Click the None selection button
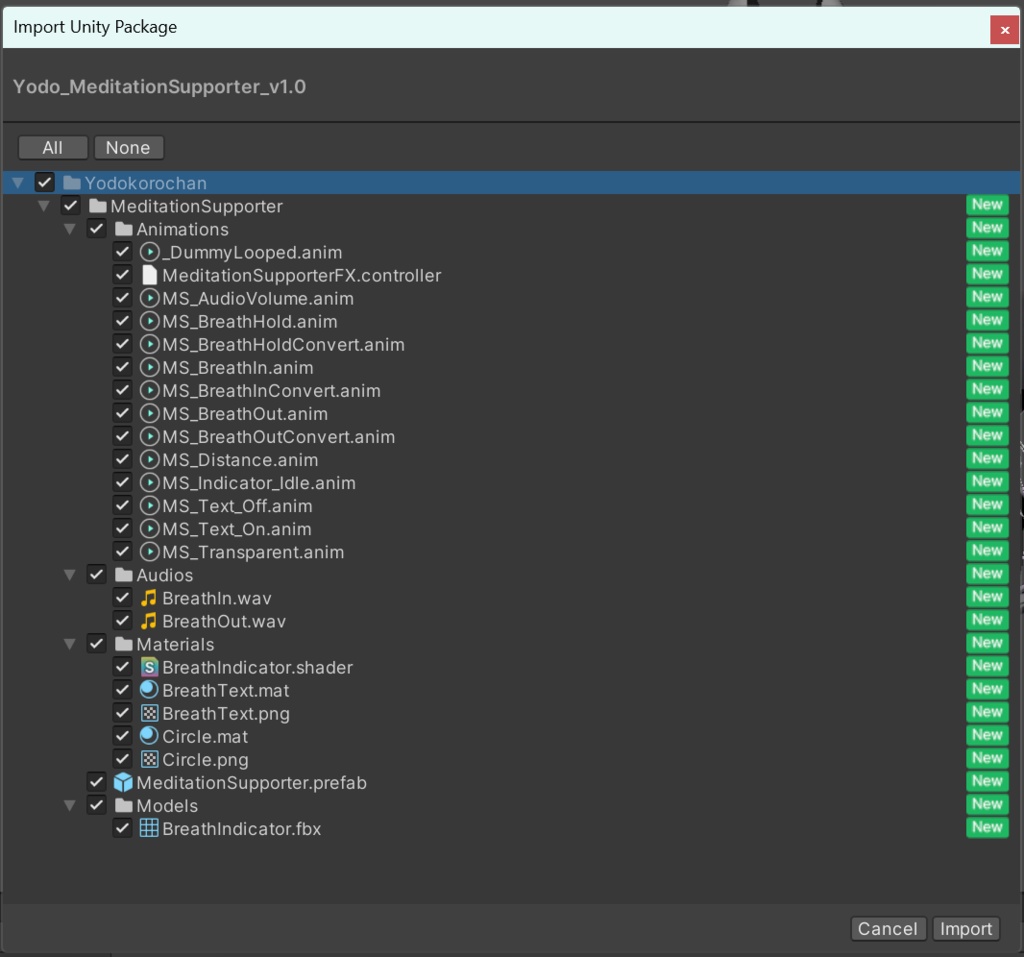Image resolution: width=1024 pixels, height=957 pixels. [x=129, y=148]
